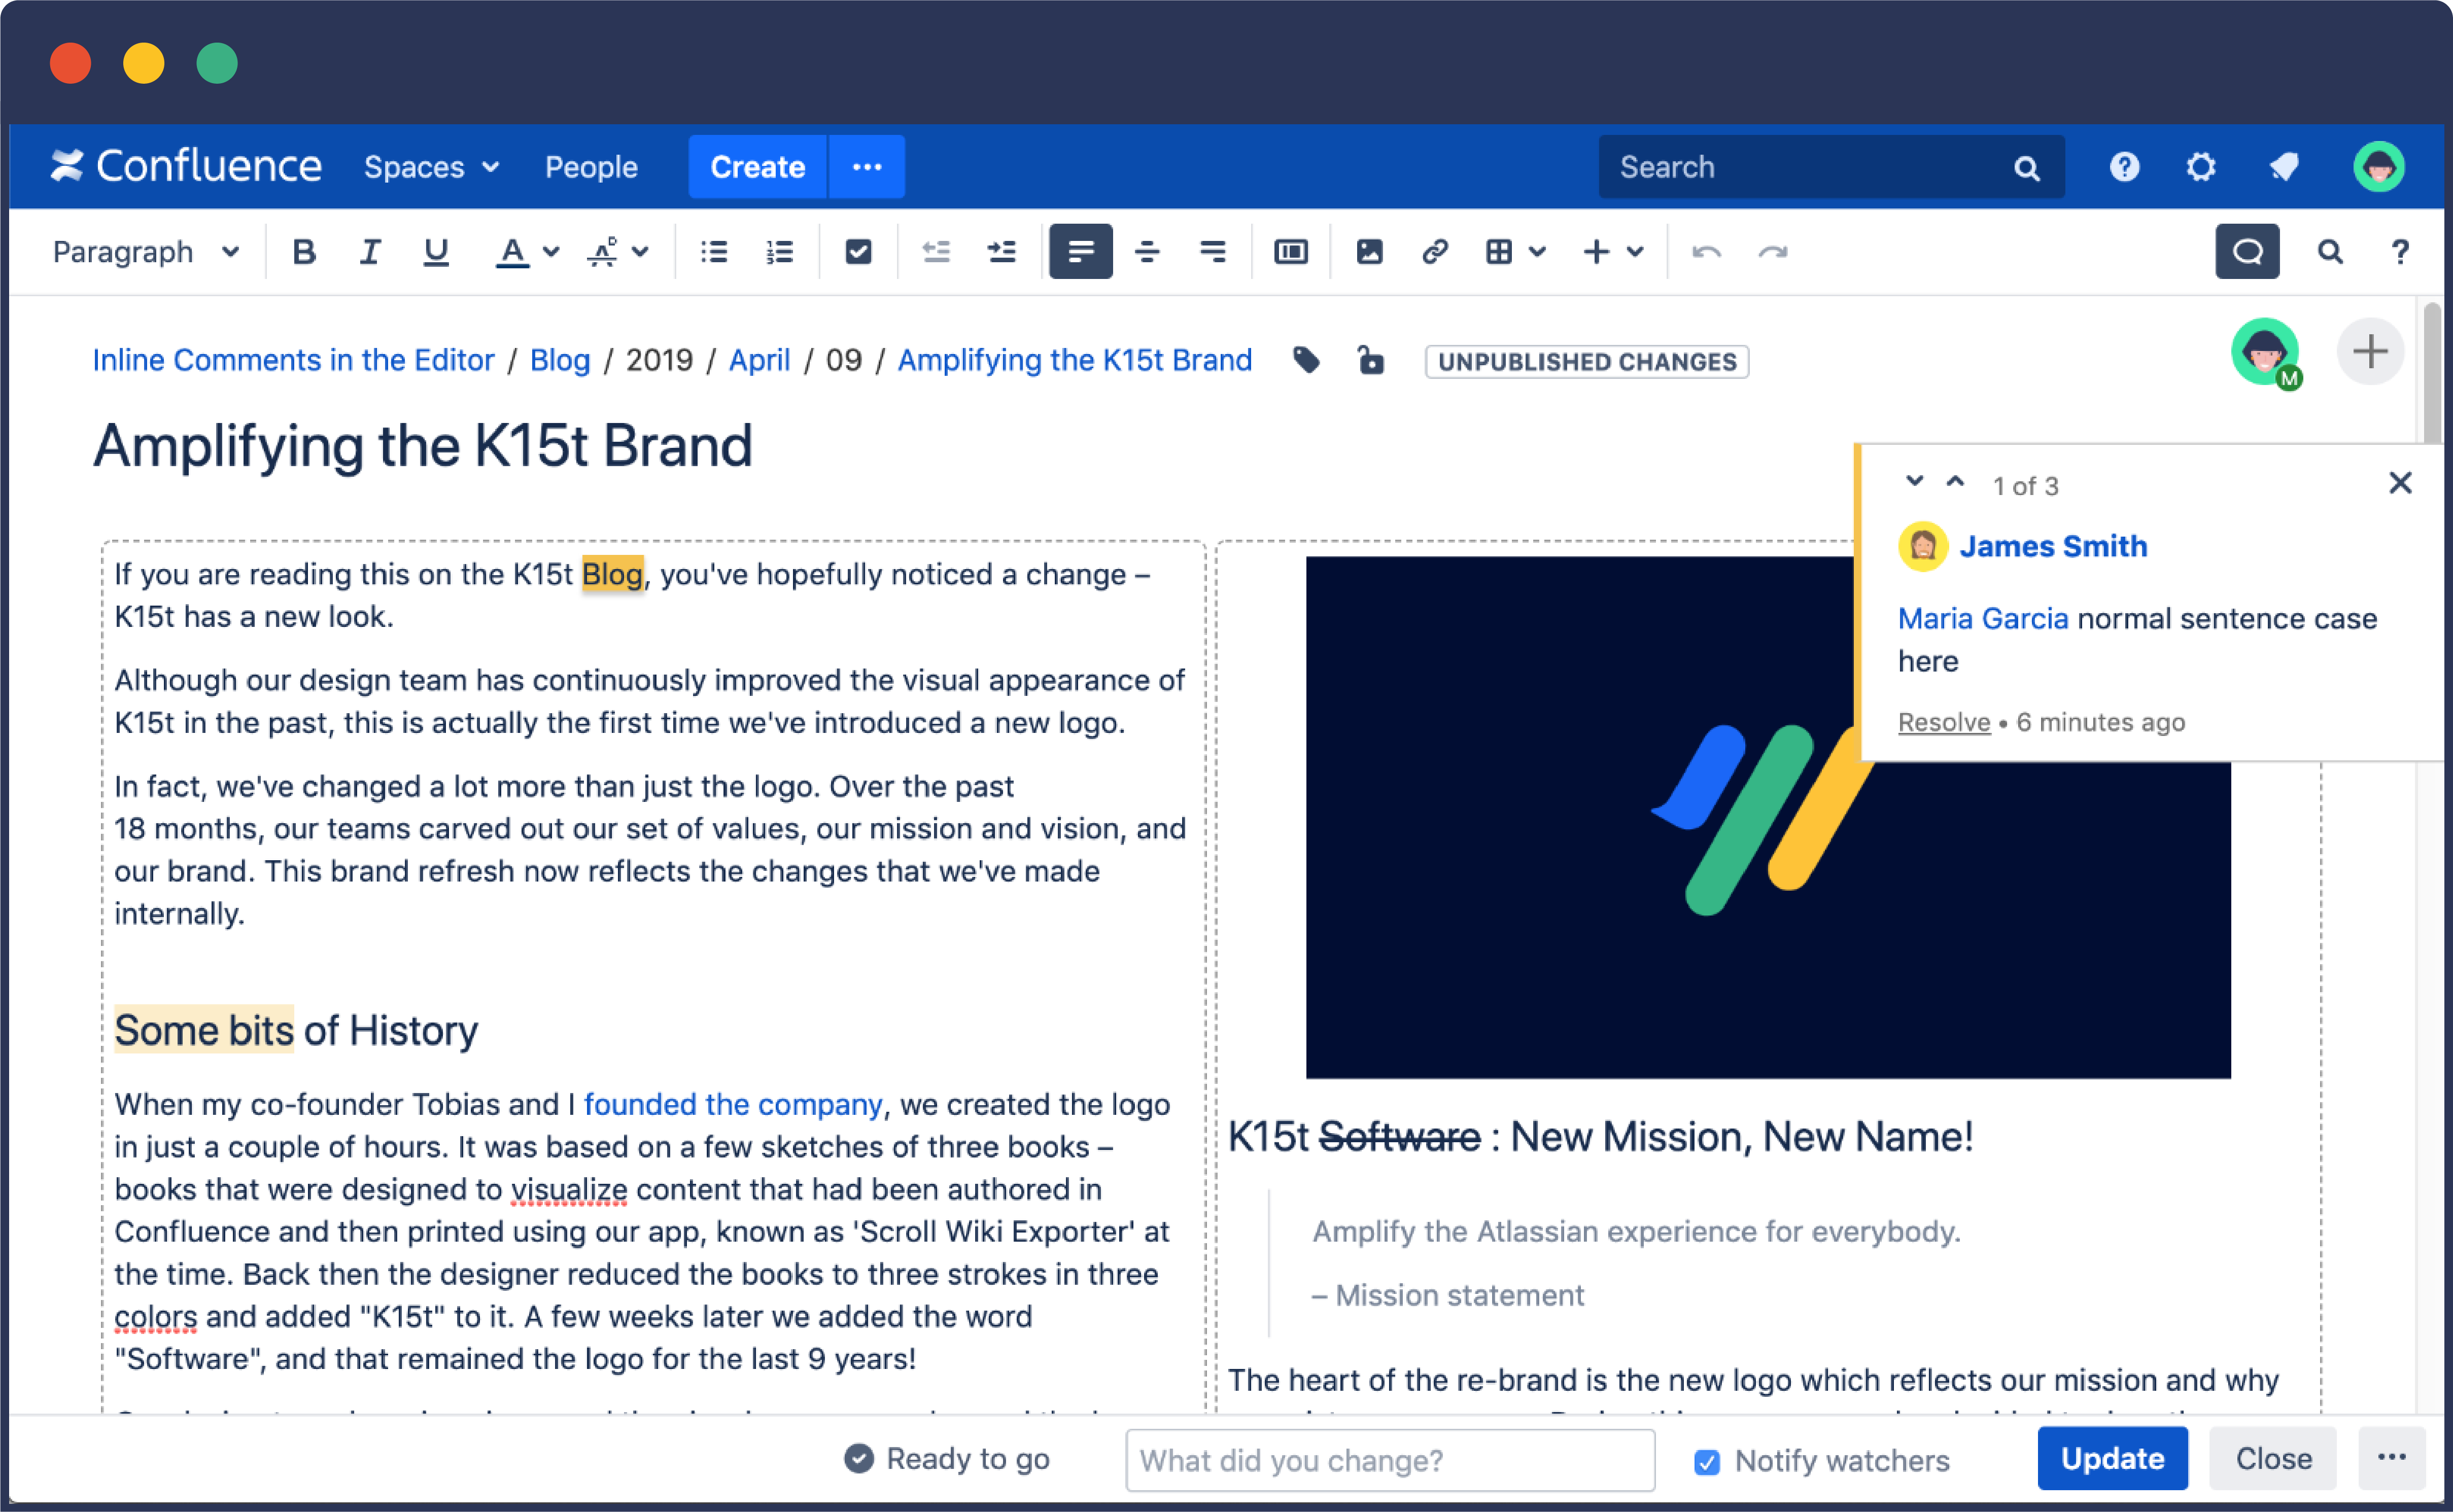Toggle underline formatting
The height and width of the screenshot is (1512, 2453).
click(x=436, y=252)
